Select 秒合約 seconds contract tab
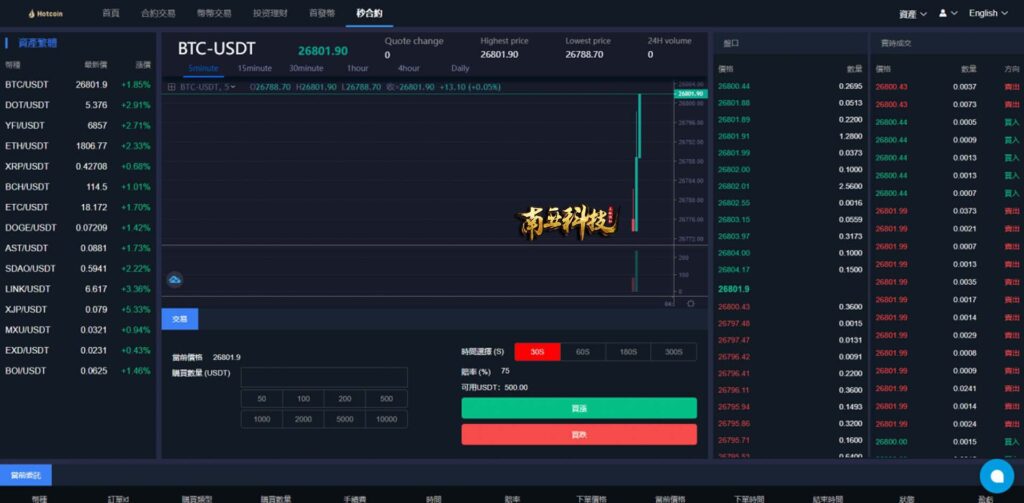Image resolution: width=1024 pixels, height=503 pixels. coord(370,13)
